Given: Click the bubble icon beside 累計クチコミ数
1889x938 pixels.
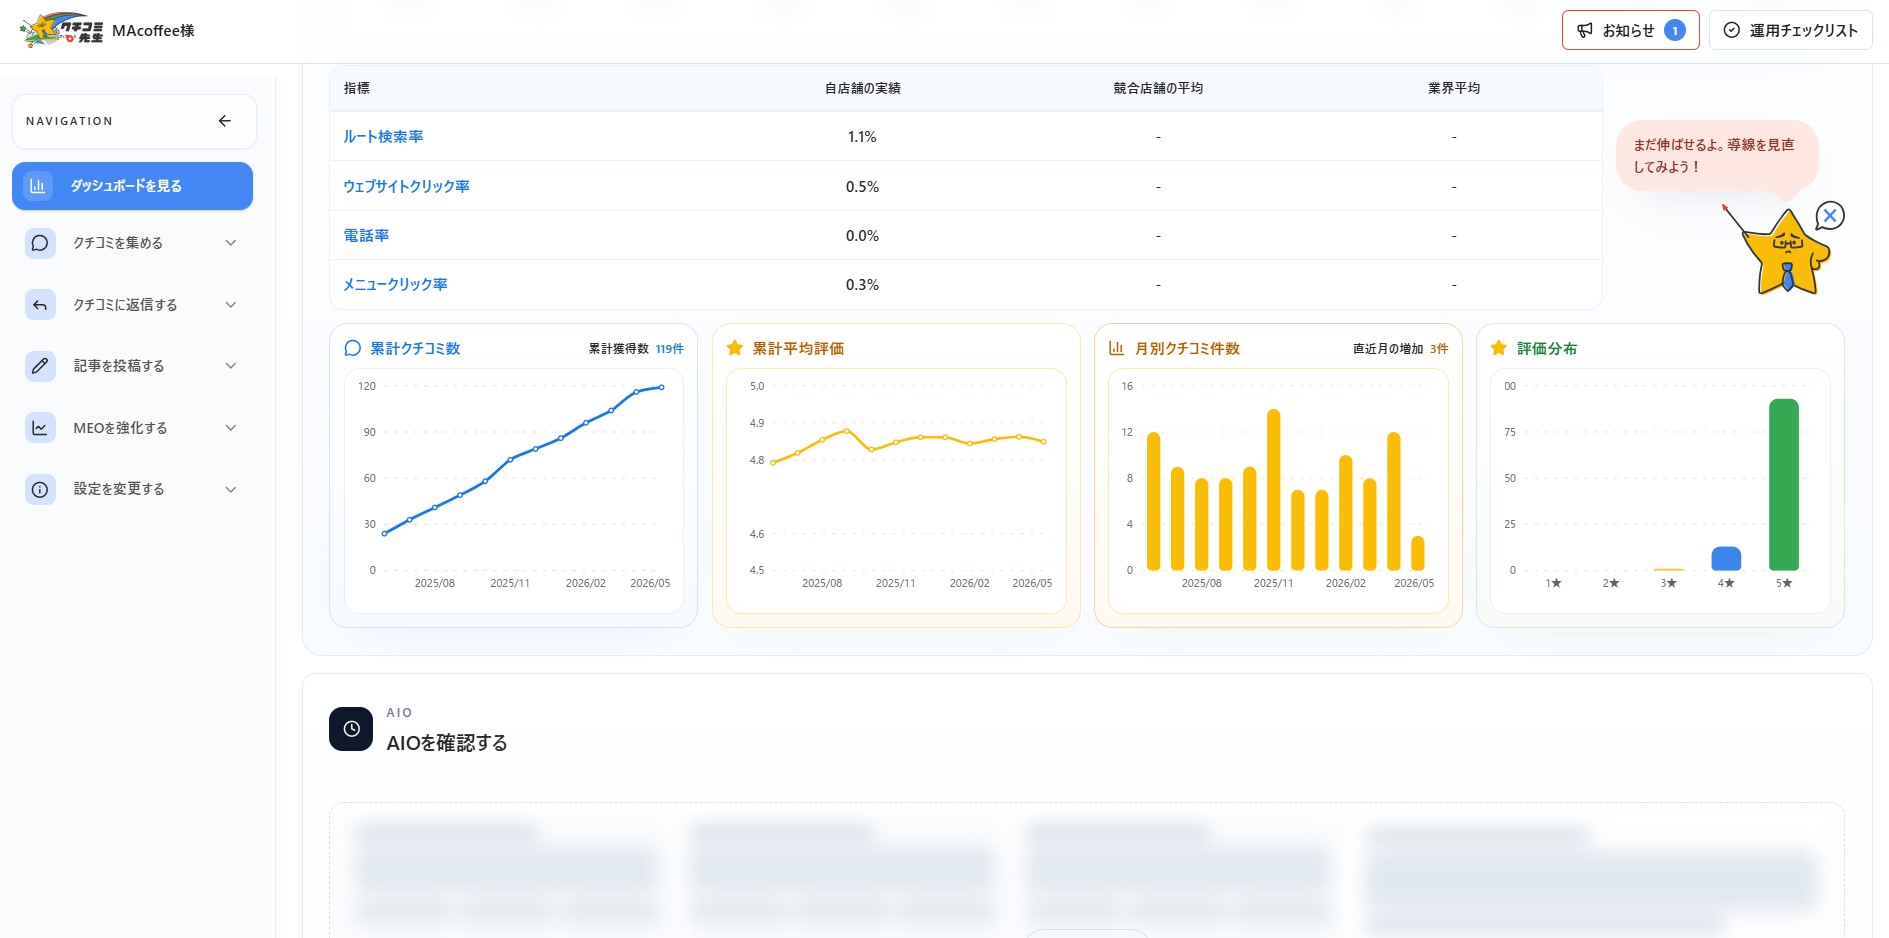Looking at the screenshot, I should pos(352,348).
